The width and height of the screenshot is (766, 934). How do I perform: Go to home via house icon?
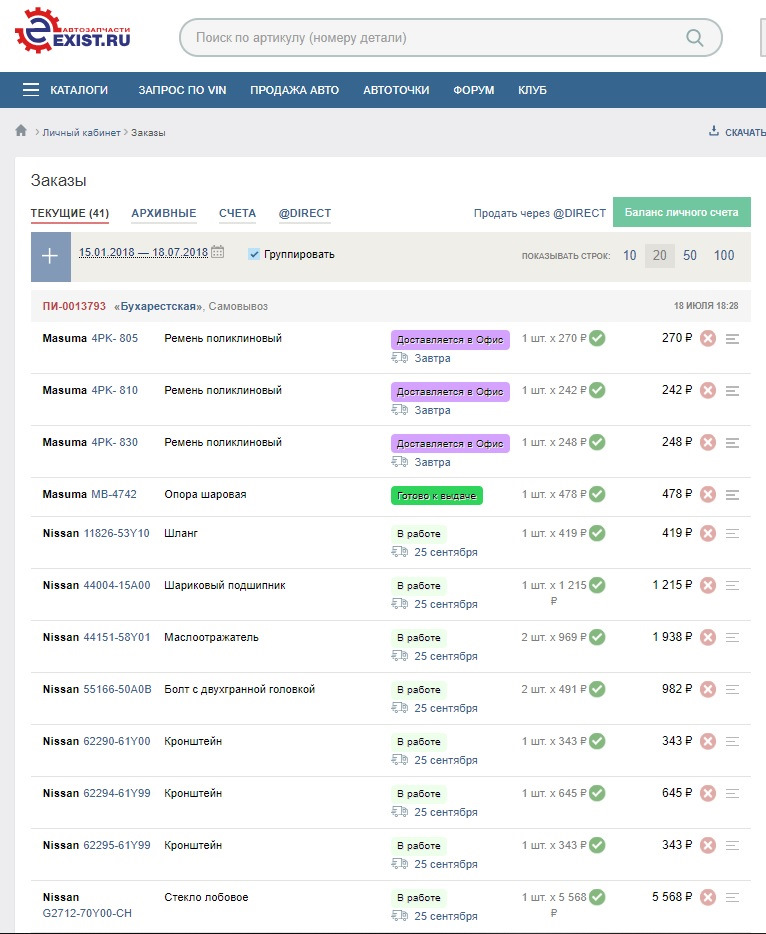[x=21, y=130]
